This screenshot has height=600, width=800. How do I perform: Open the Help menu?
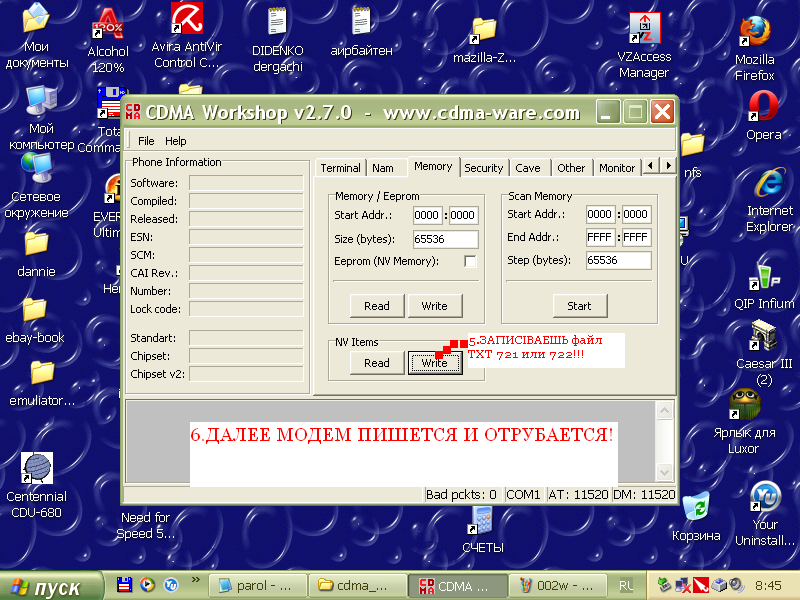176,141
